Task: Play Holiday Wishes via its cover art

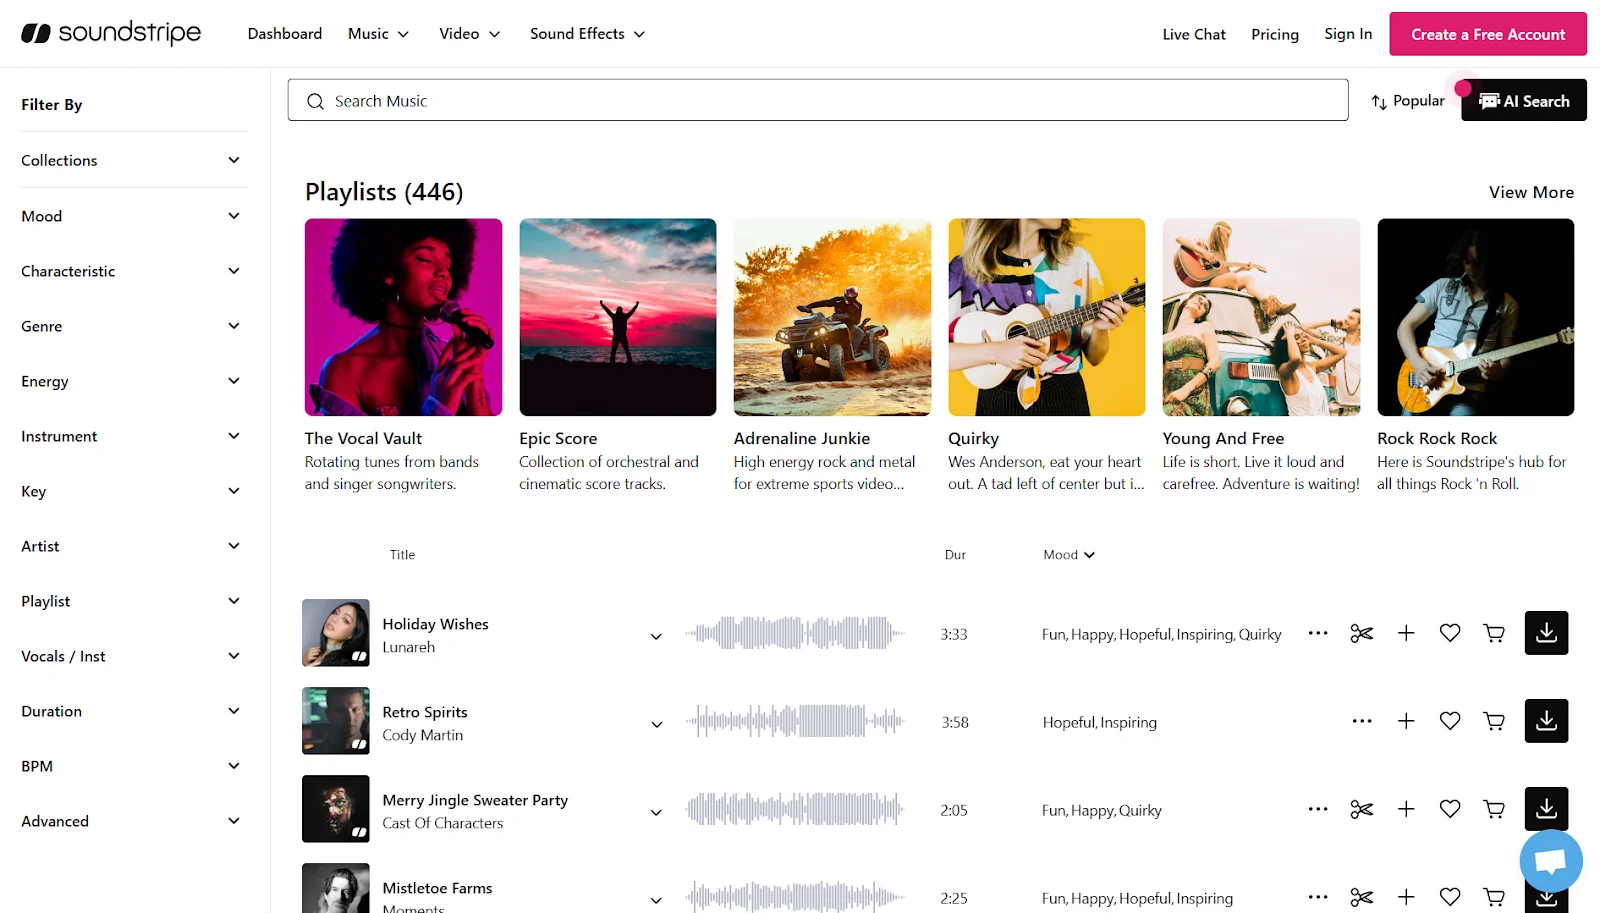Action: [336, 633]
